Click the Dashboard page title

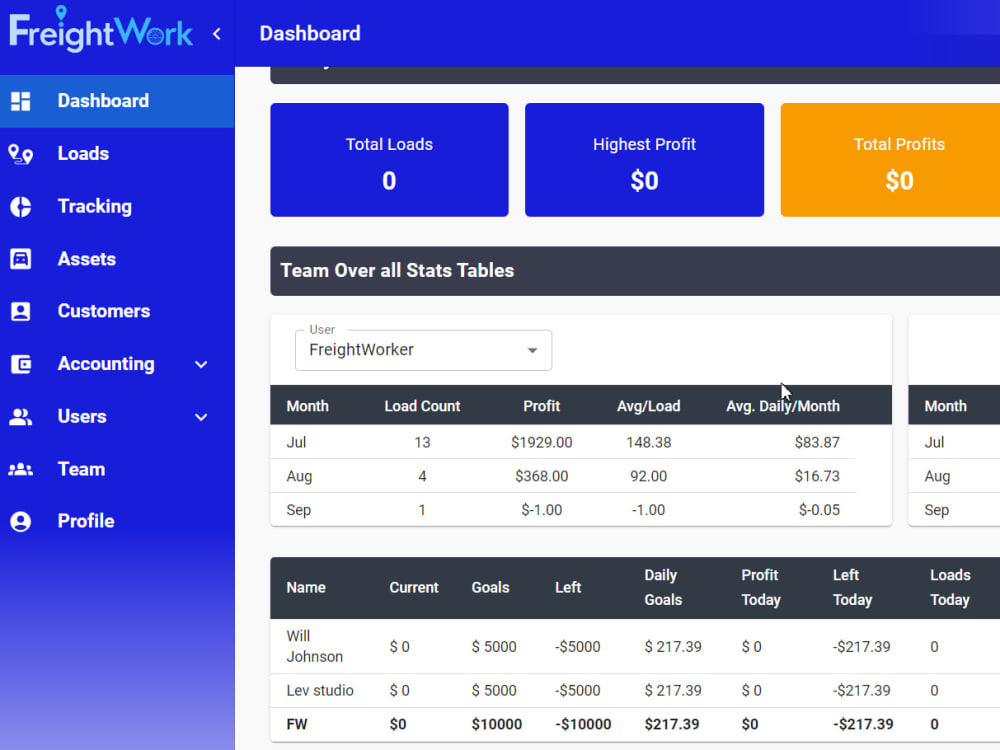310,33
